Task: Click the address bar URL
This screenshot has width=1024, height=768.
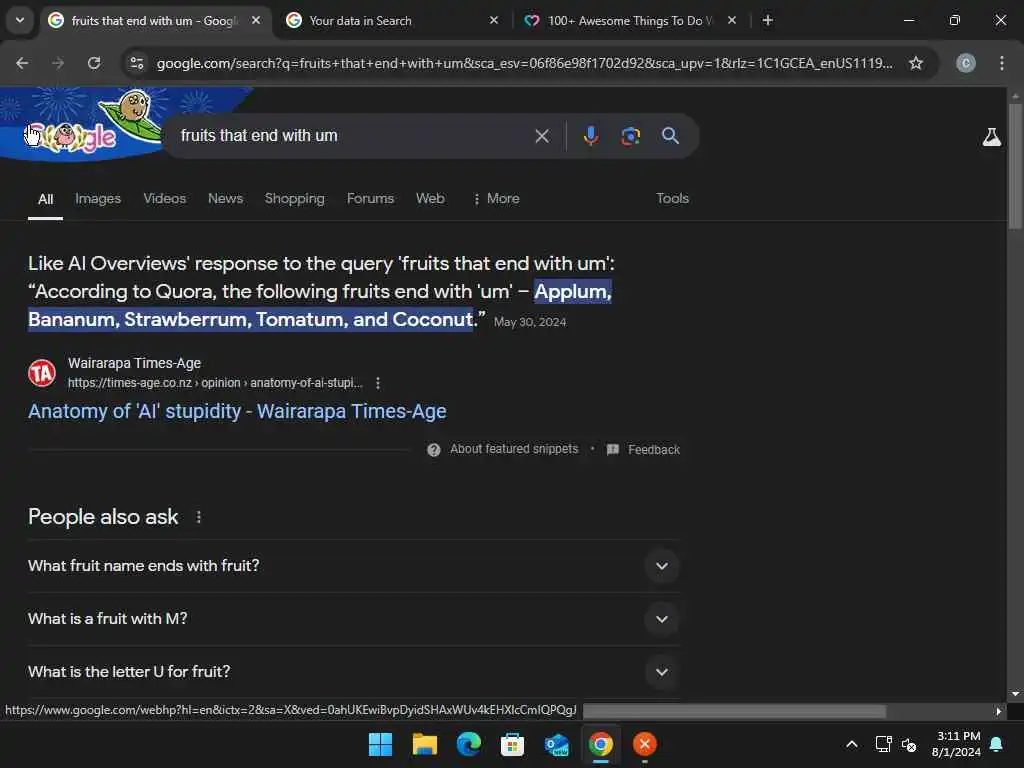Action: click(x=524, y=63)
